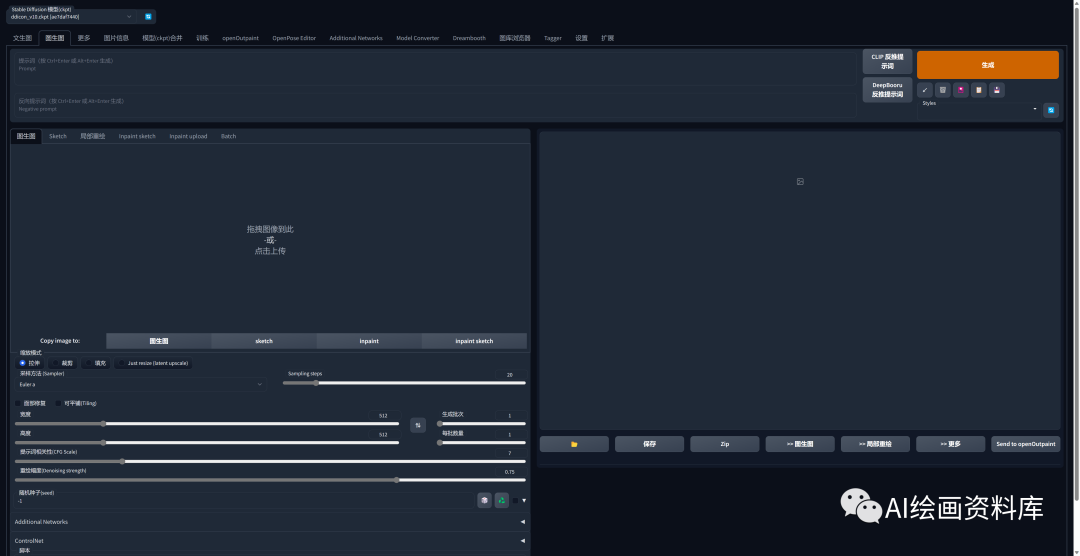Save current prompt as style with floppy icon
Viewport: 1080px width, 556px height.
point(997,90)
